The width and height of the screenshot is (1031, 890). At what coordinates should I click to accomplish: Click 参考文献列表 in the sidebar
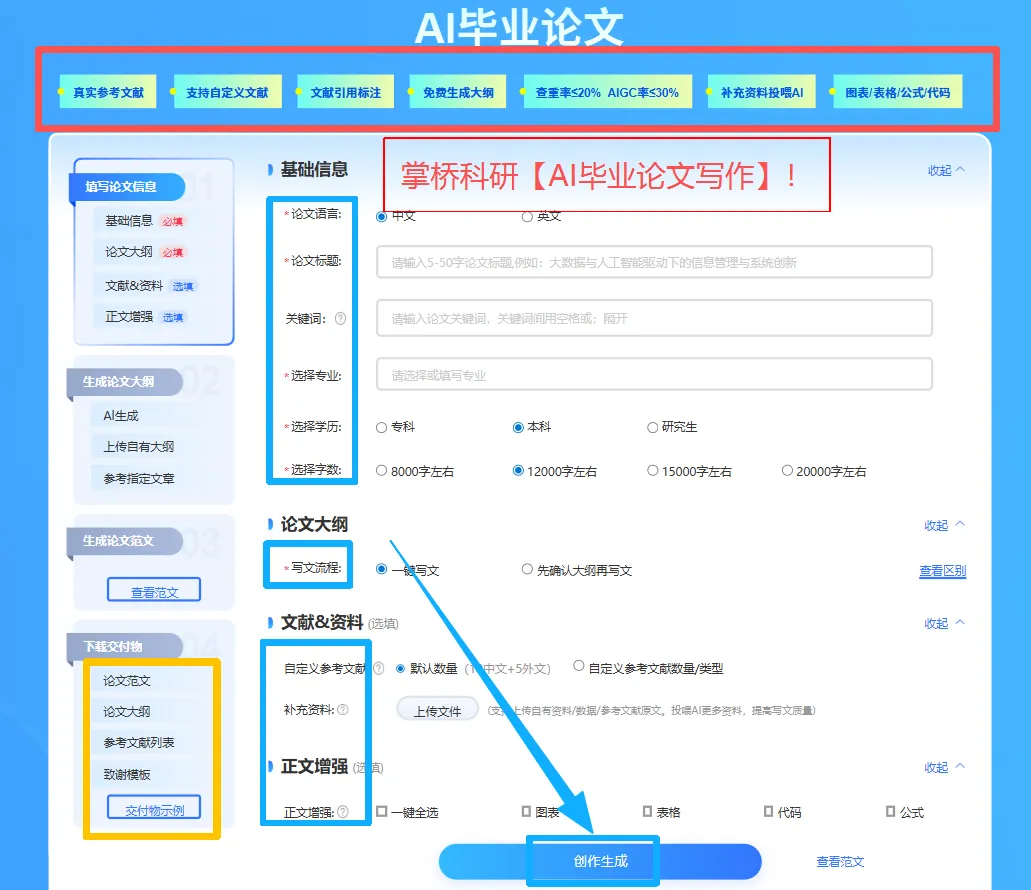click(139, 743)
